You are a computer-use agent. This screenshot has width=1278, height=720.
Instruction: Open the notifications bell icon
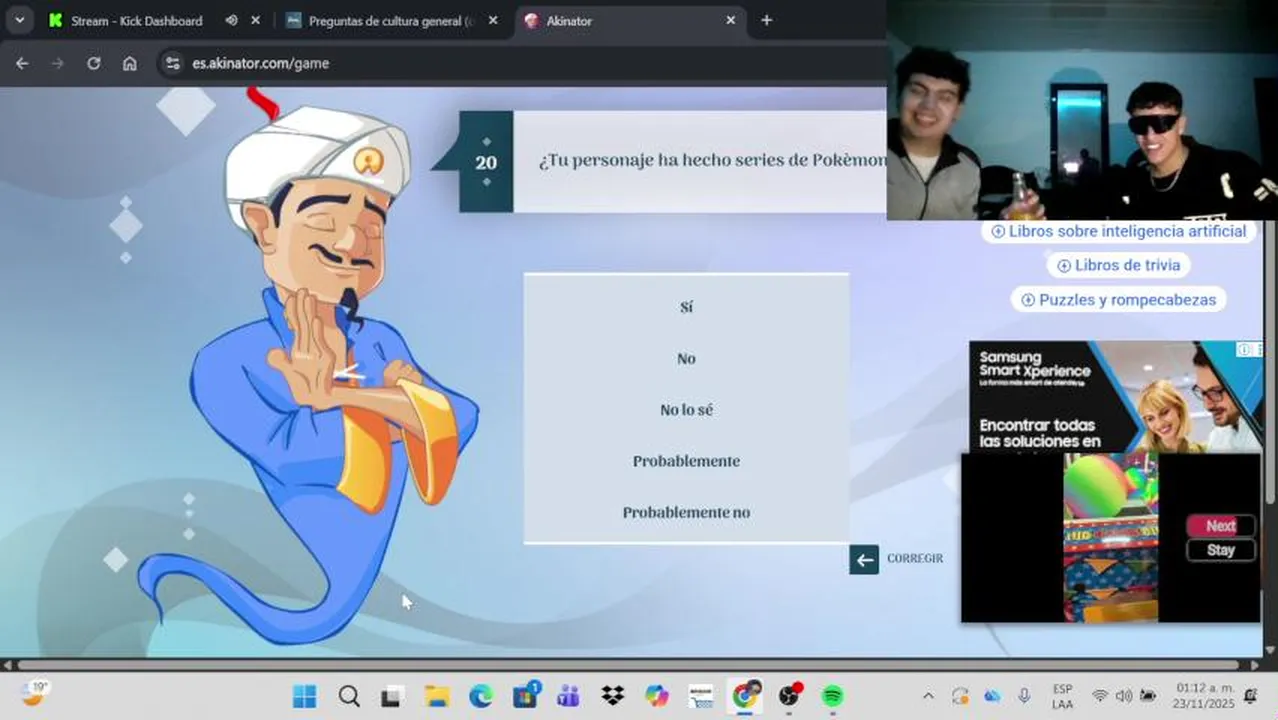[1250, 696]
